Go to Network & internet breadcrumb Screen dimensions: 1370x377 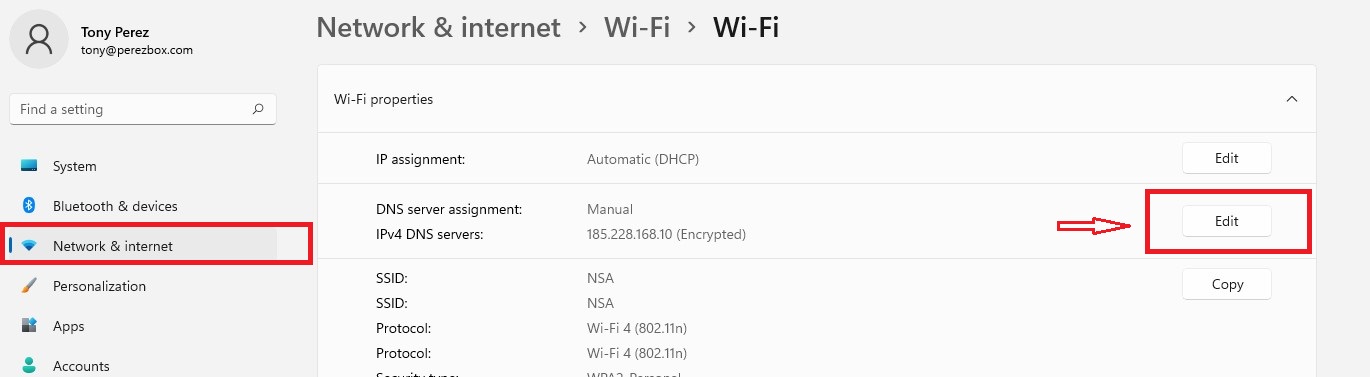(438, 27)
